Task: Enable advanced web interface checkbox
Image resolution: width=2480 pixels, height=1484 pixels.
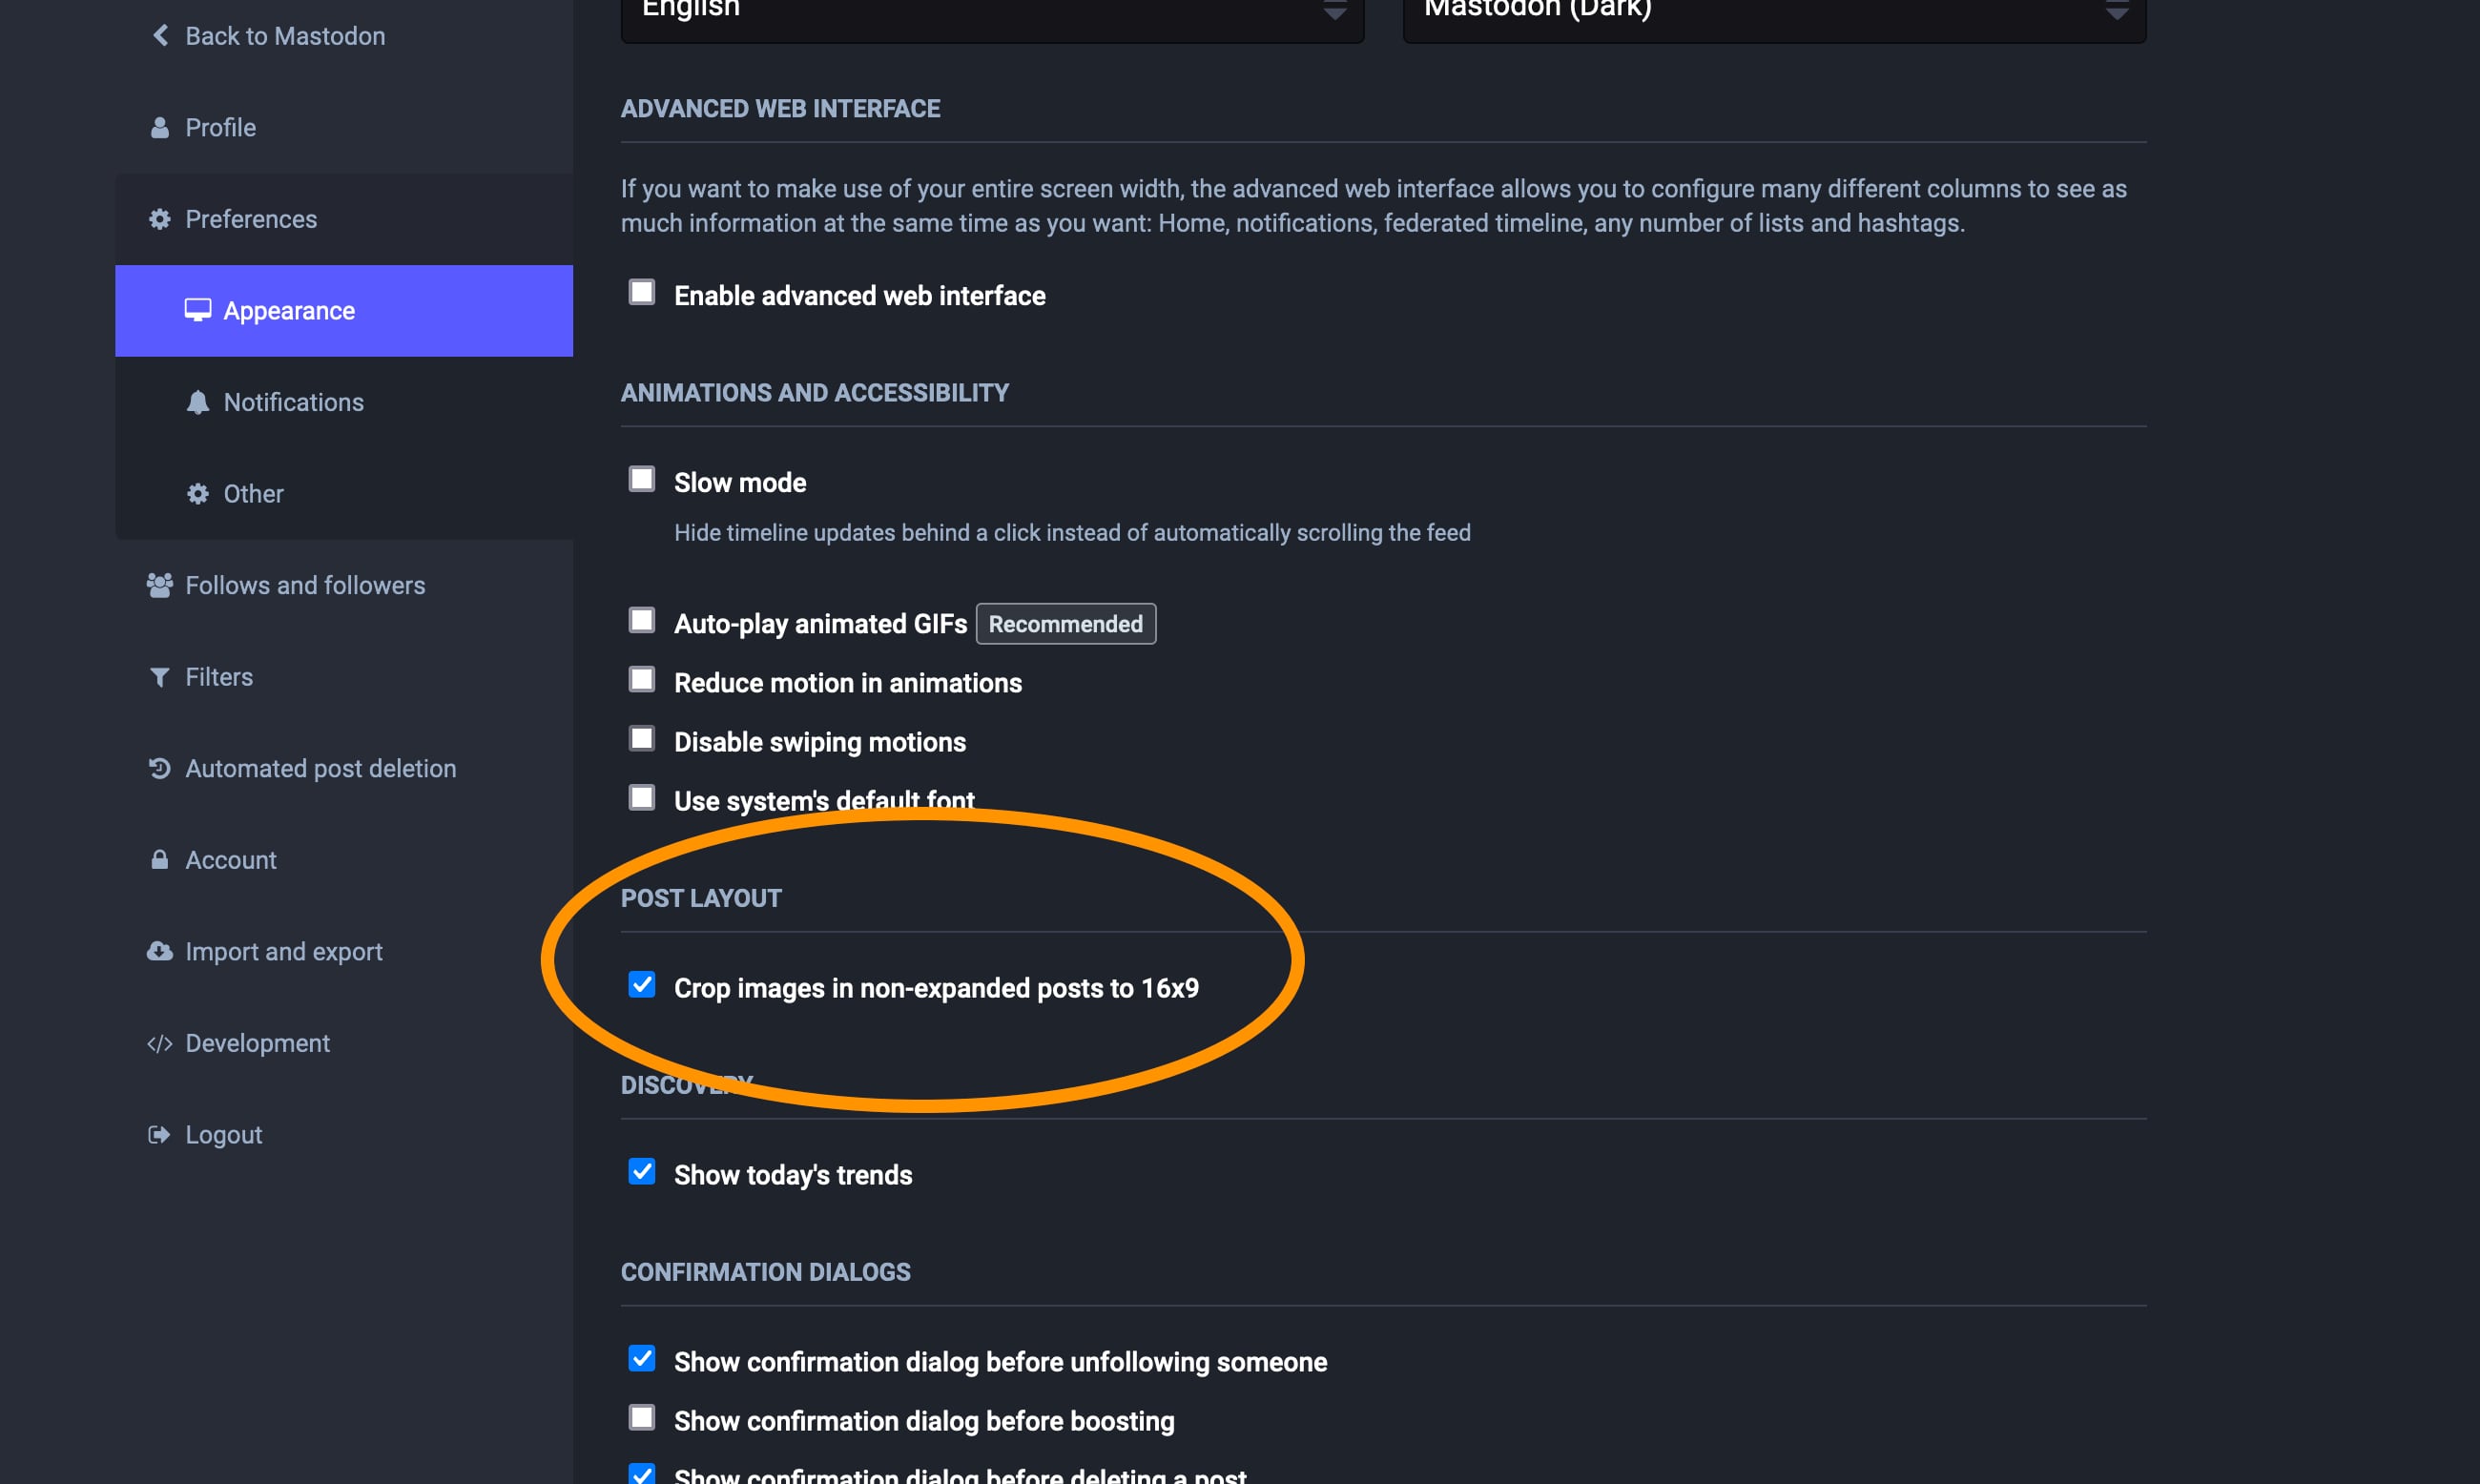Action: pyautogui.click(x=642, y=292)
